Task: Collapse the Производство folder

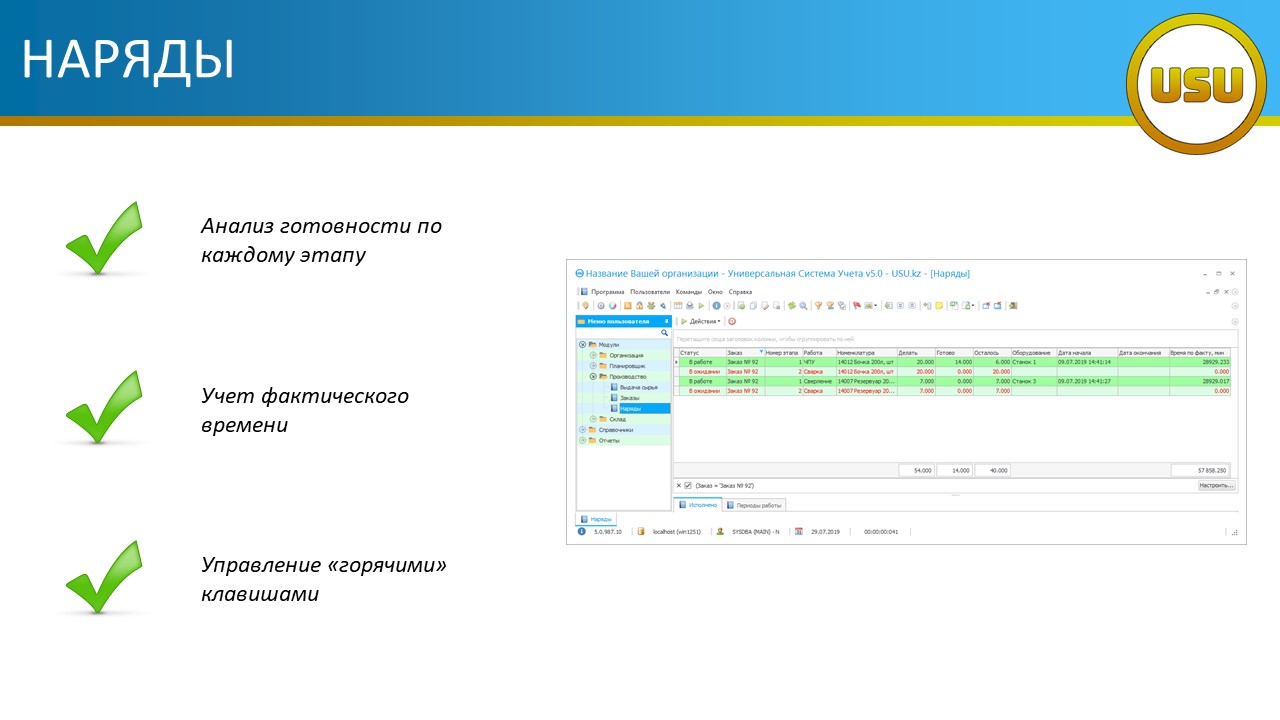Action: (592, 376)
